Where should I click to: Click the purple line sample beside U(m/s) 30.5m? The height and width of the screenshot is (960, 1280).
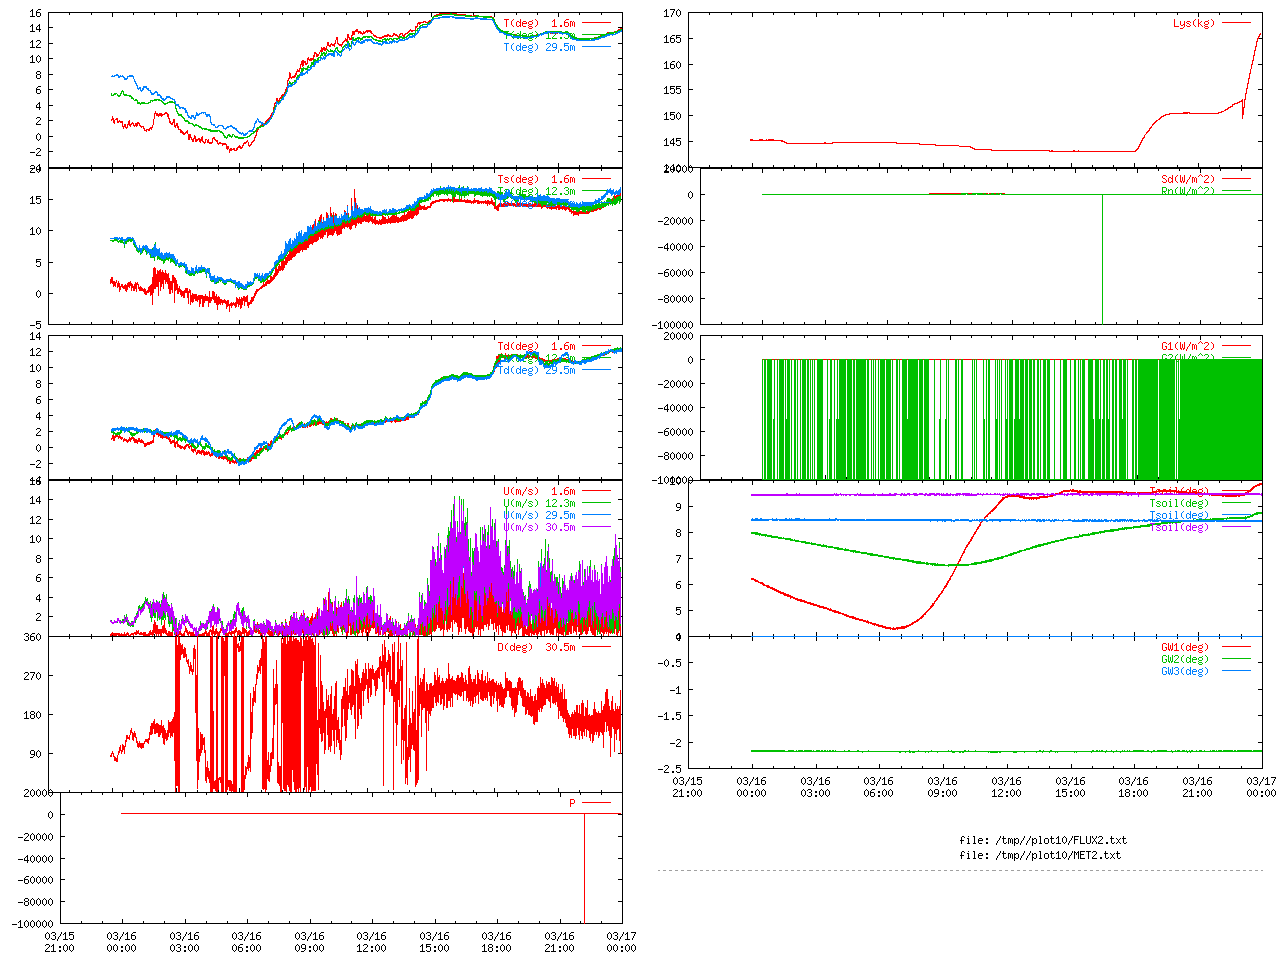coord(596,527)
